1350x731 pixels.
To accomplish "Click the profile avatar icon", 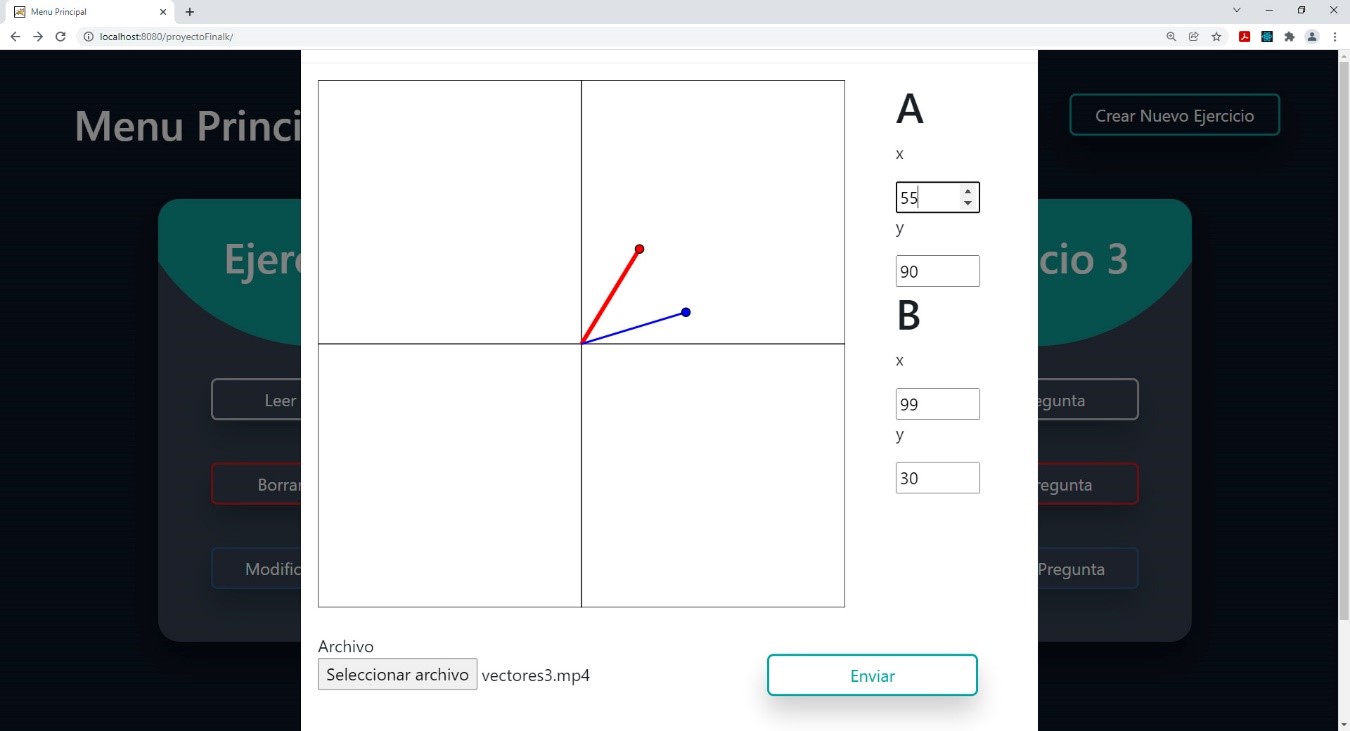I will [x=1312, y=37].
